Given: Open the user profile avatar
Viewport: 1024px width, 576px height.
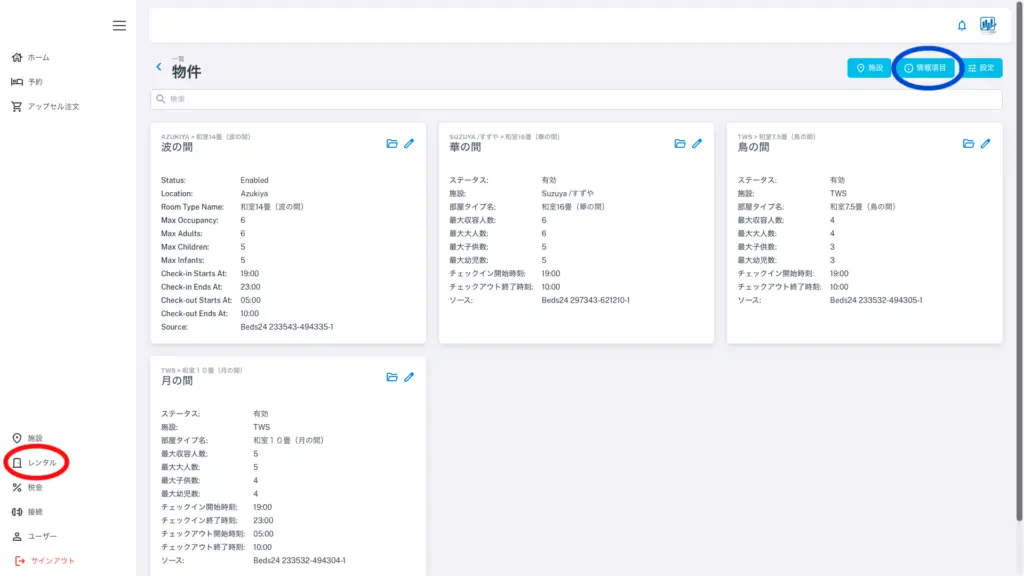Looking at the screenshot, I should pos(988,25).
